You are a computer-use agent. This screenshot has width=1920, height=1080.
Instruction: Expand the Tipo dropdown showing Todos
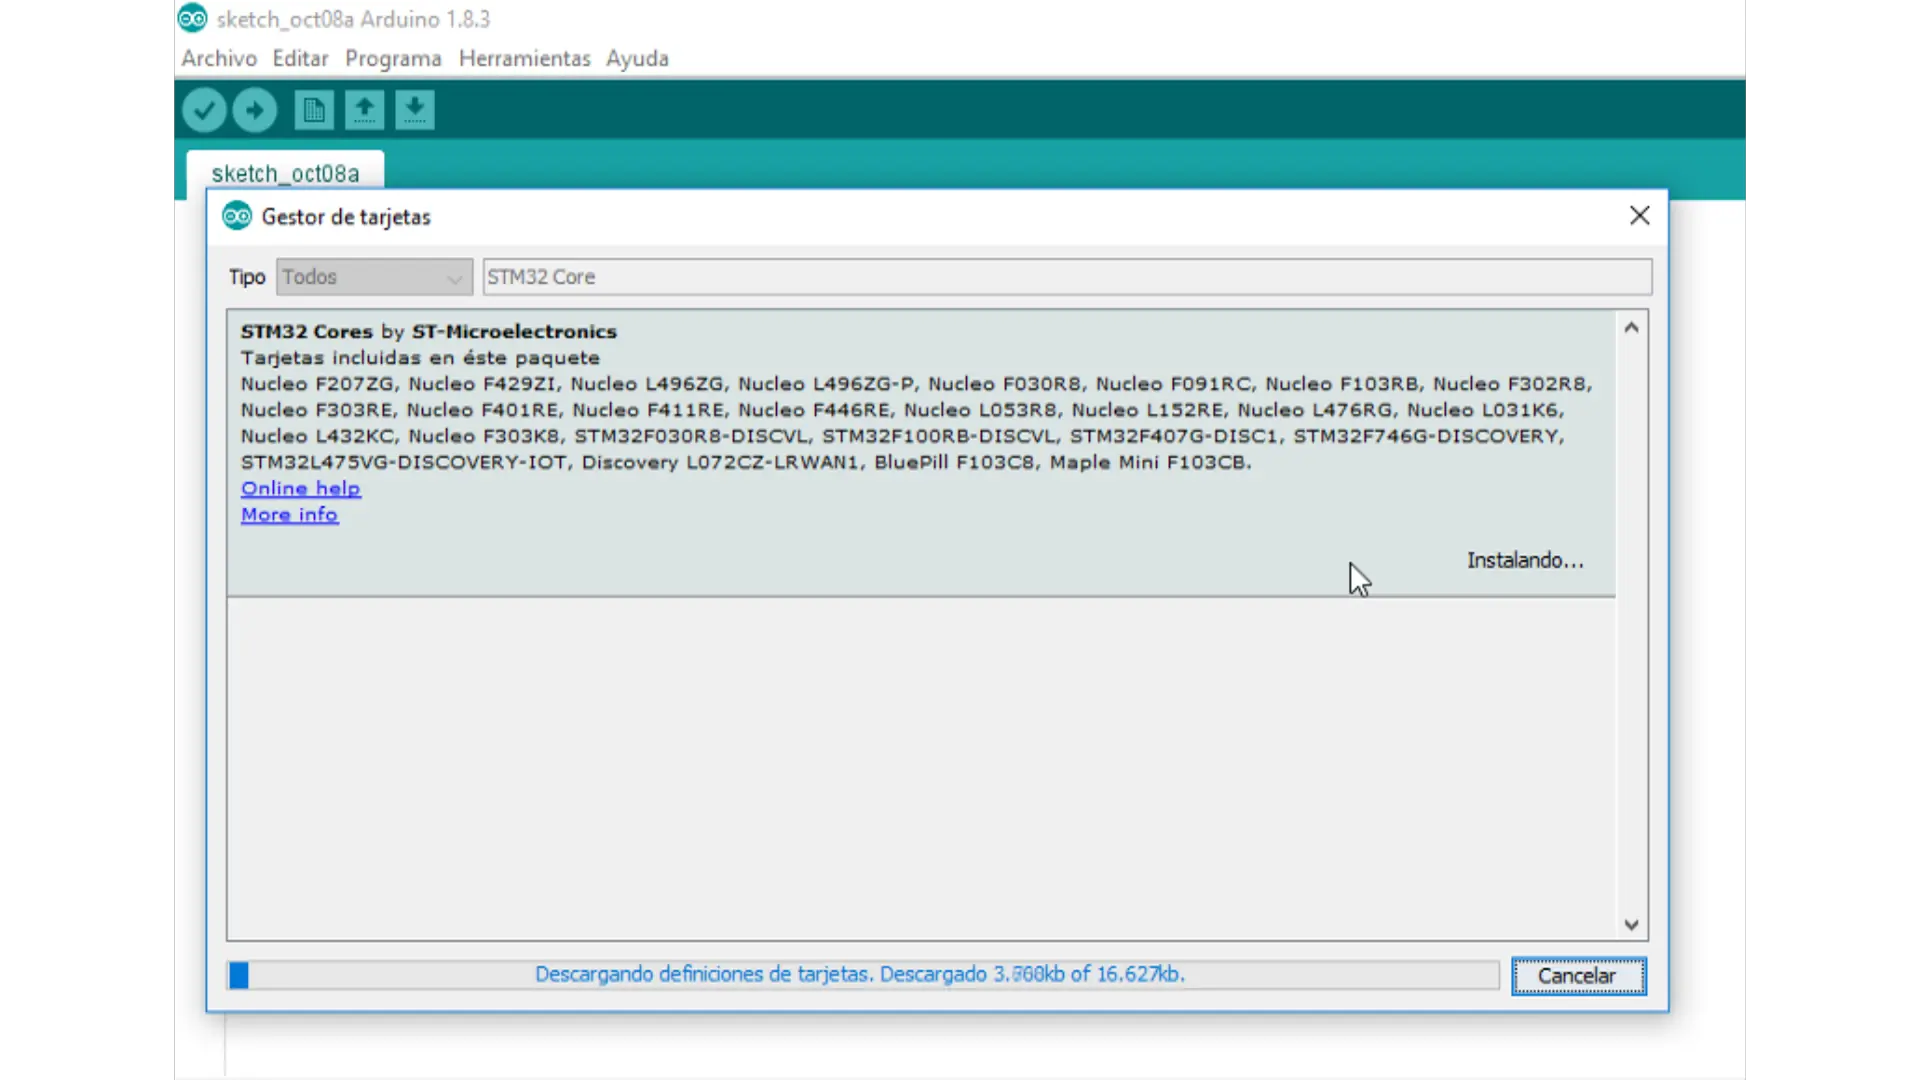(x=374, y=277)
